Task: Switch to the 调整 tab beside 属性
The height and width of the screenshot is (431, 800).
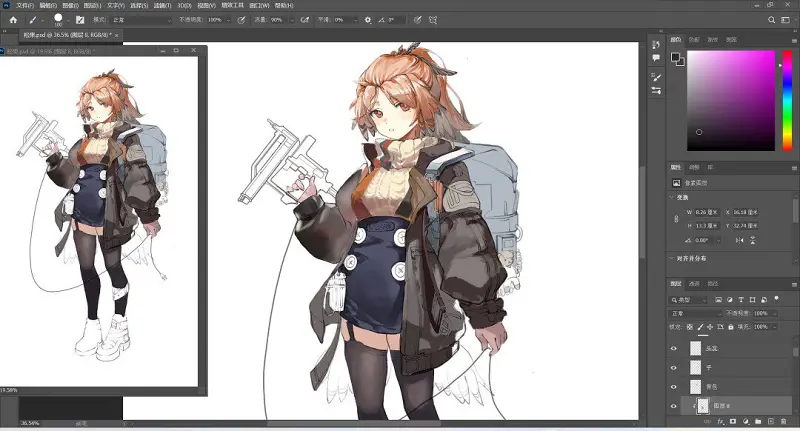Action: [x=694, y=167]
